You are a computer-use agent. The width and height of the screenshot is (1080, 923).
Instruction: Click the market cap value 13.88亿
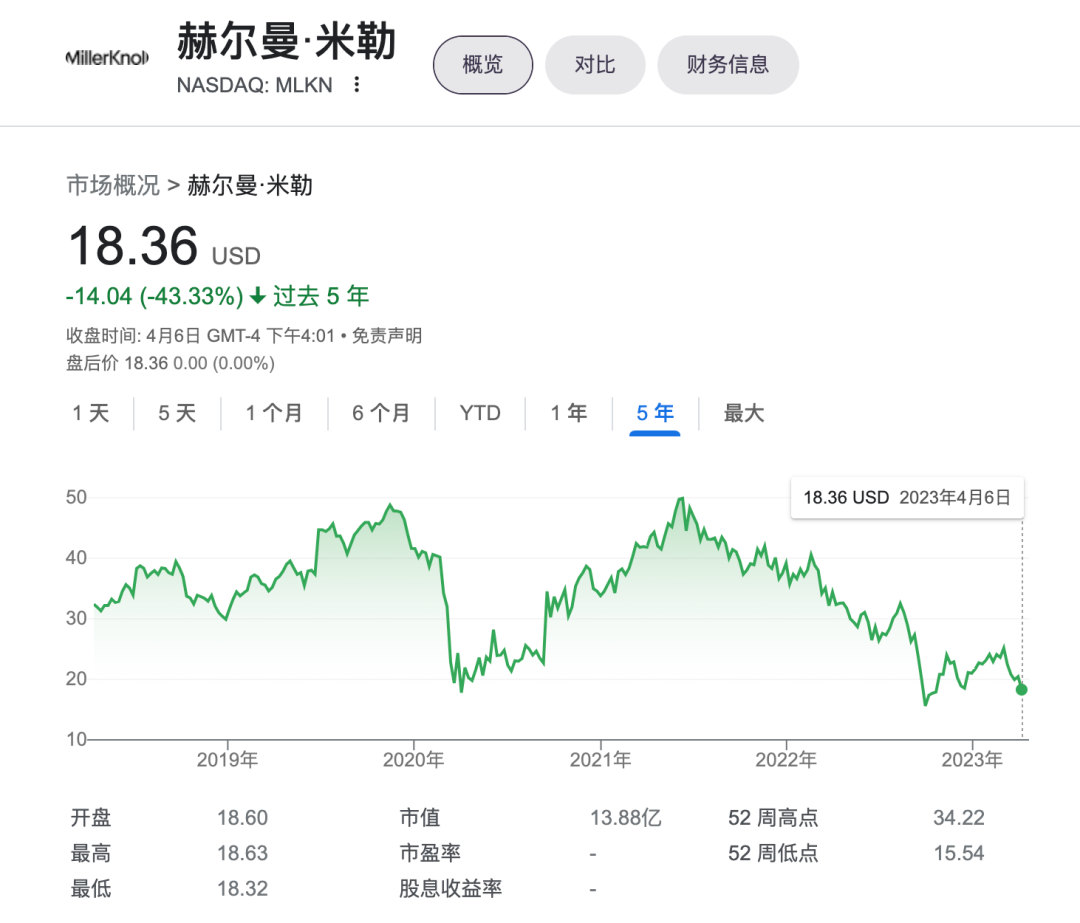pyautogui.click(x=625, y=818)
